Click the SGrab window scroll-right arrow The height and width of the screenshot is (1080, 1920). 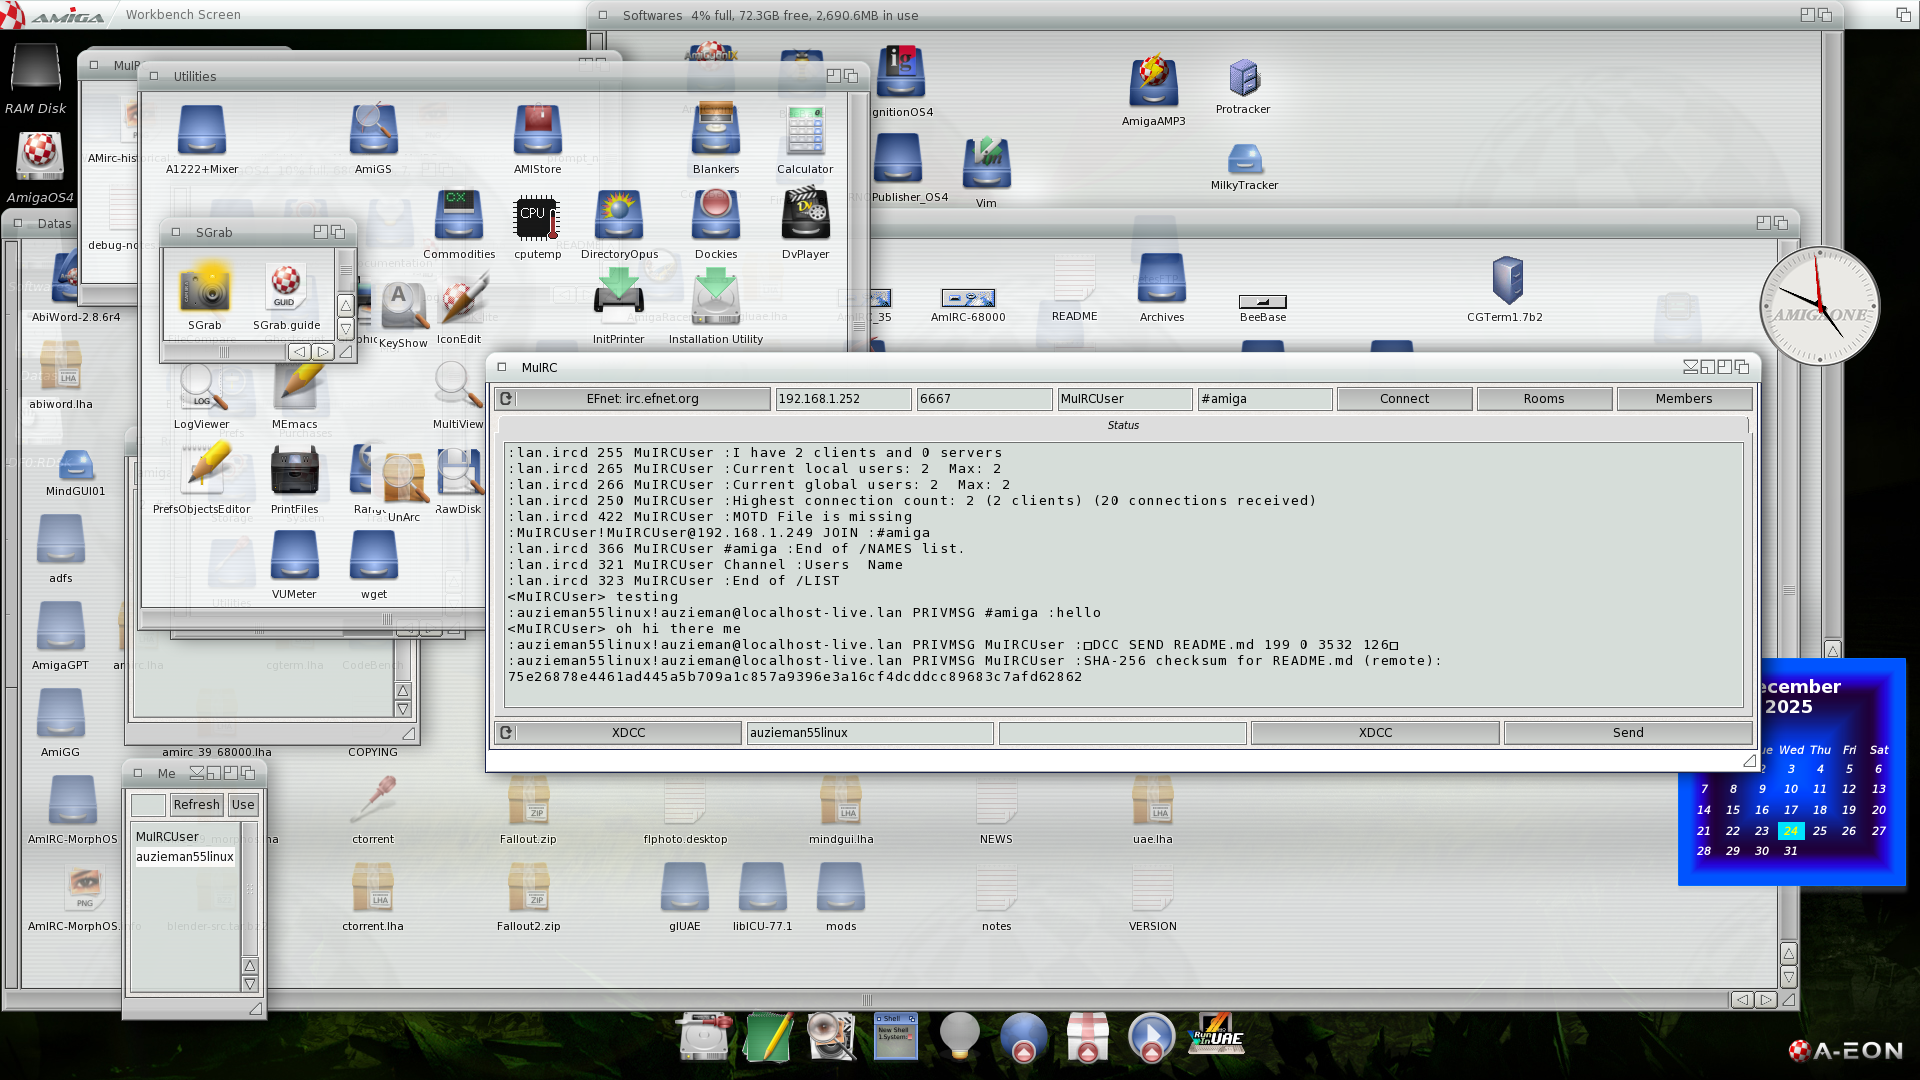tap(322, 352)
